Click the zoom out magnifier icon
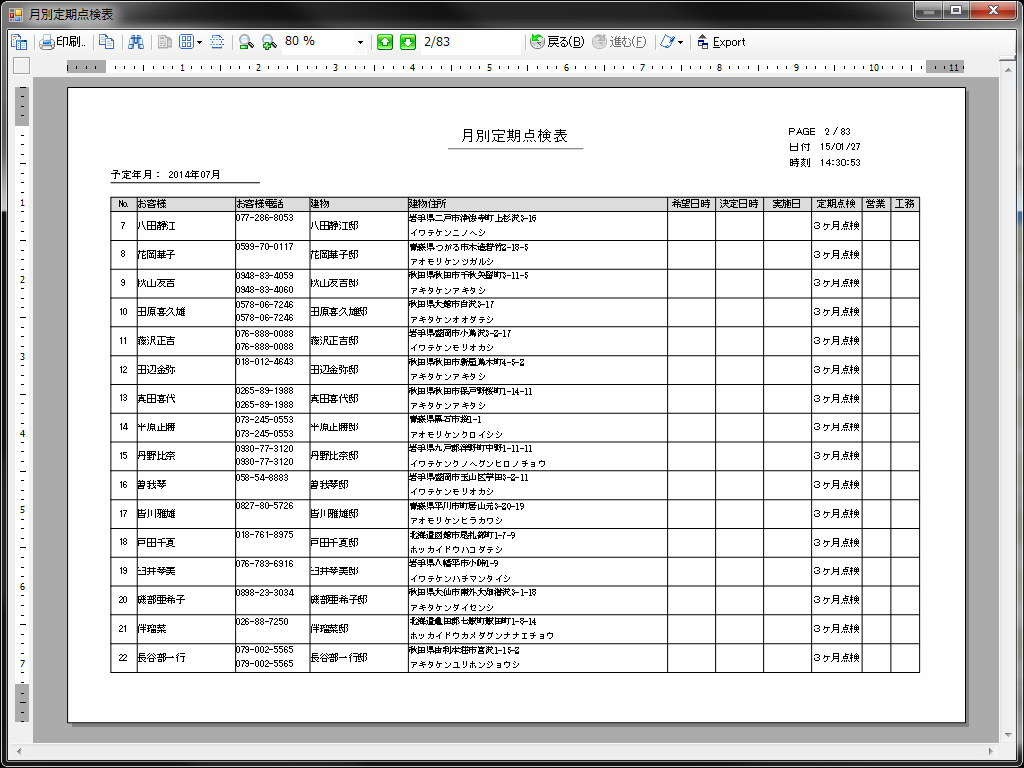The height and width of the screenshot is (768, 1024). tap(245, 42)
